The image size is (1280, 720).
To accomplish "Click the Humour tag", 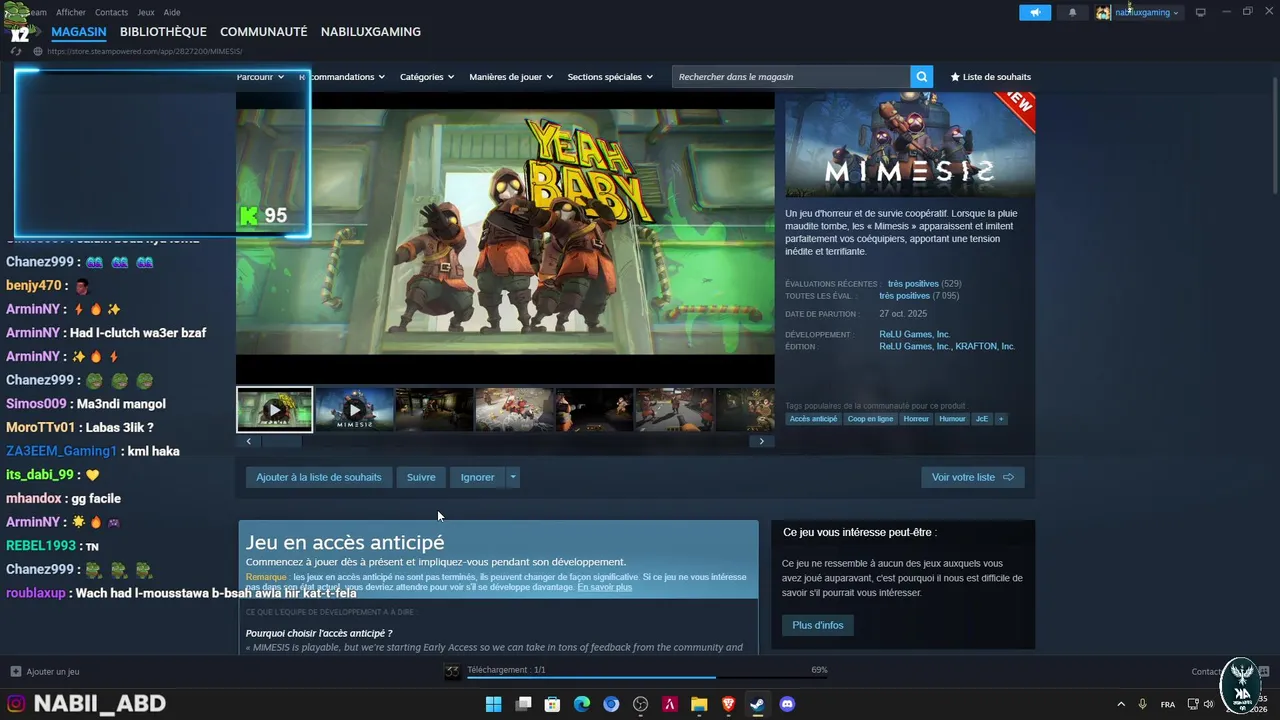I will point(952,419).
